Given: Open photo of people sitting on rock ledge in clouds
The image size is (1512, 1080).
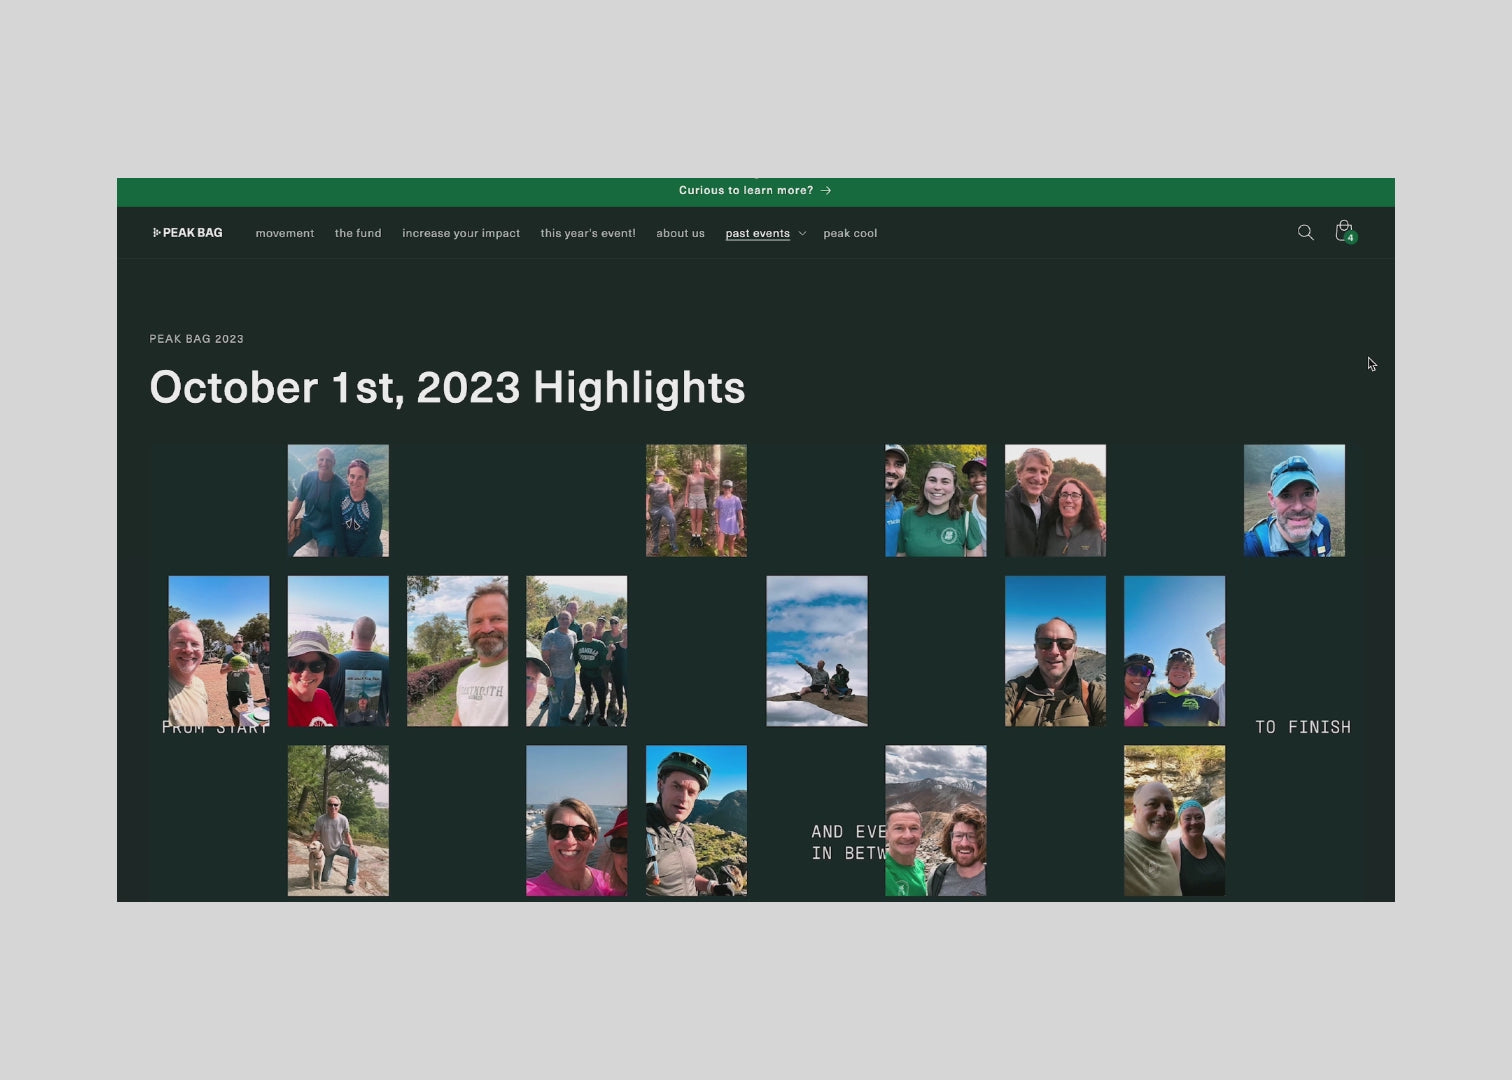Looking at the screenshot, I should click(816, 650).
